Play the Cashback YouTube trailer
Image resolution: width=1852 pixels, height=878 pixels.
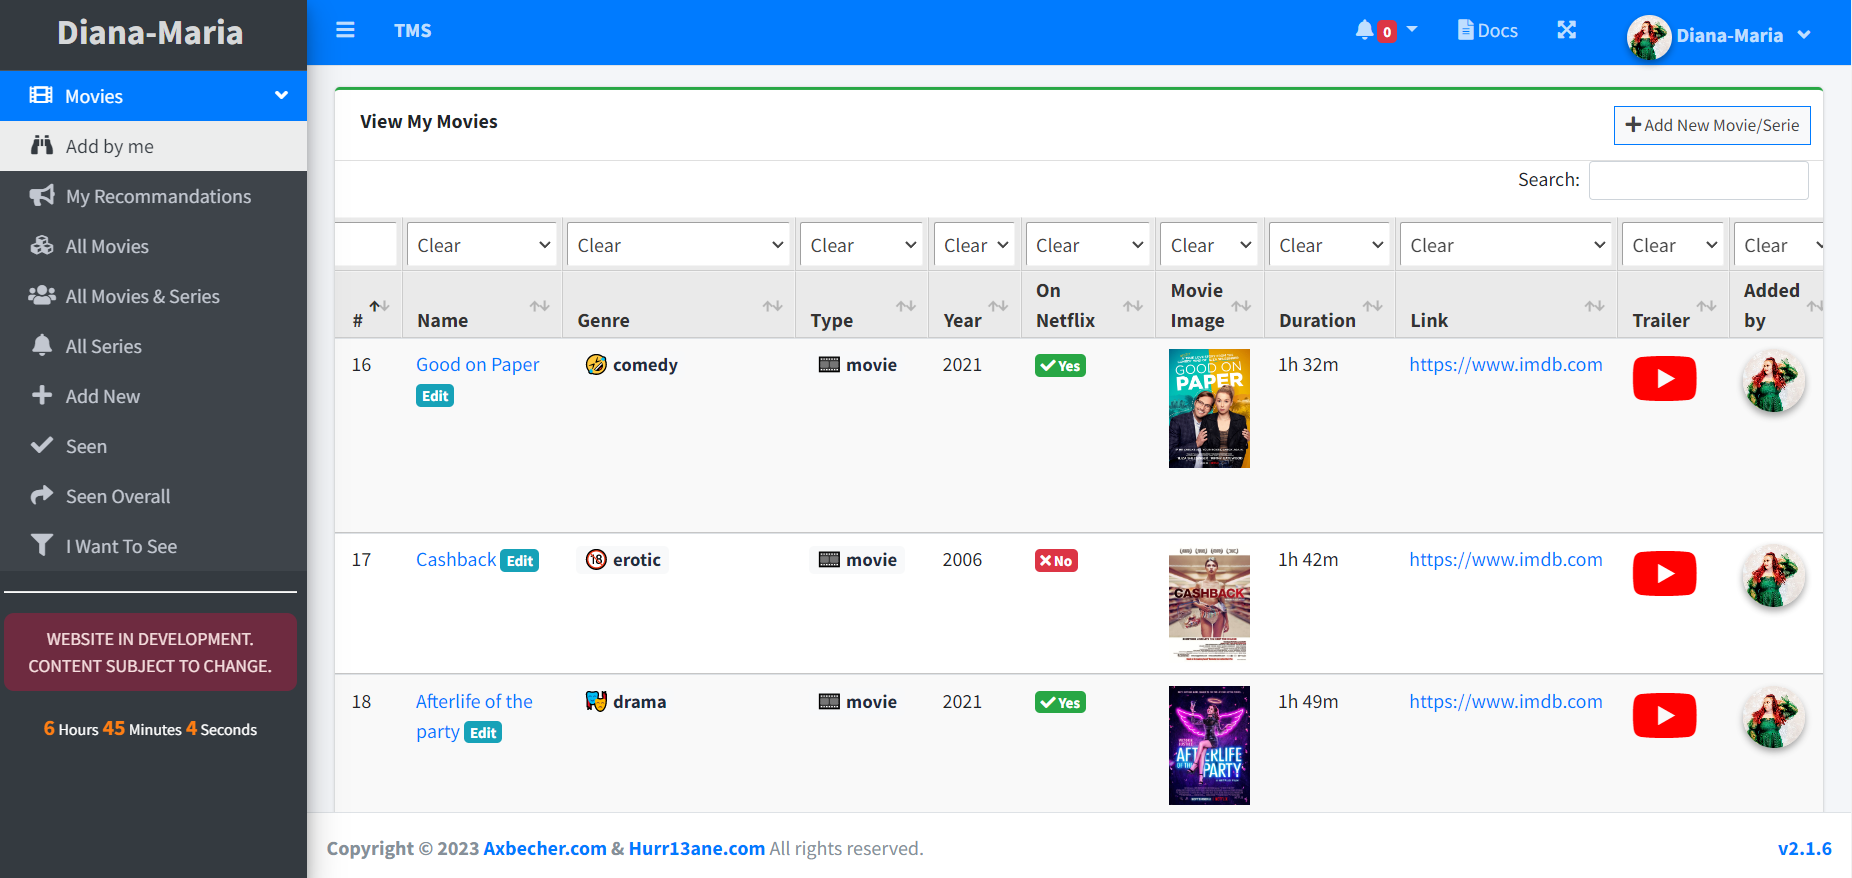coord(1664,574)
